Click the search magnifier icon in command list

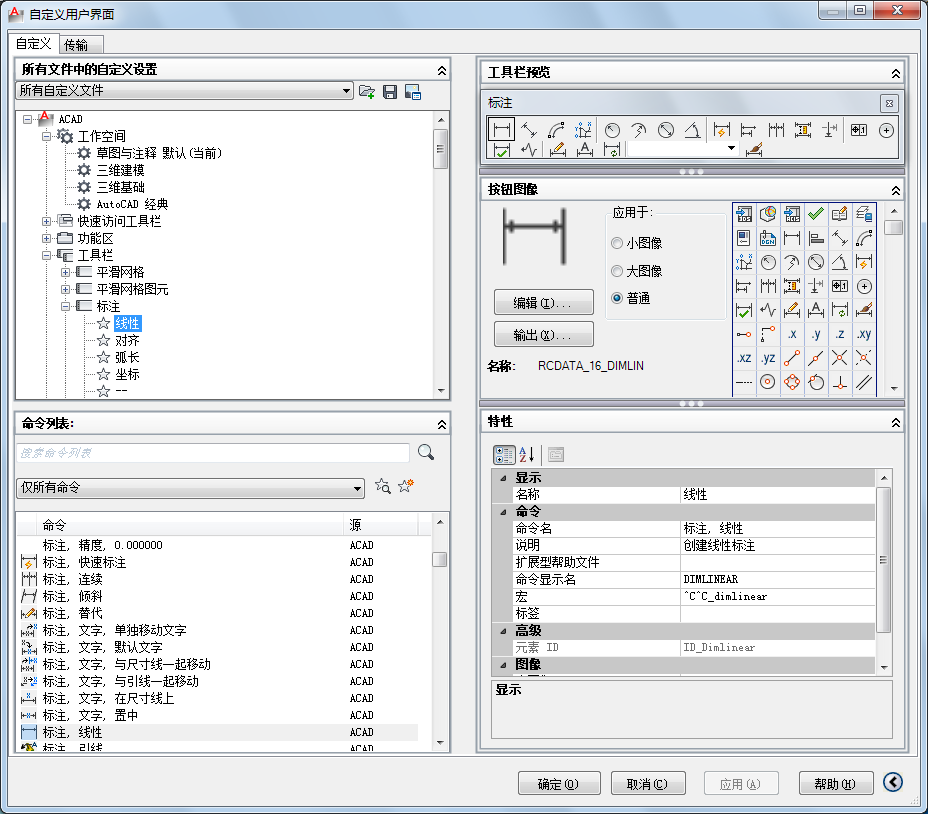[x=426, y=453]
